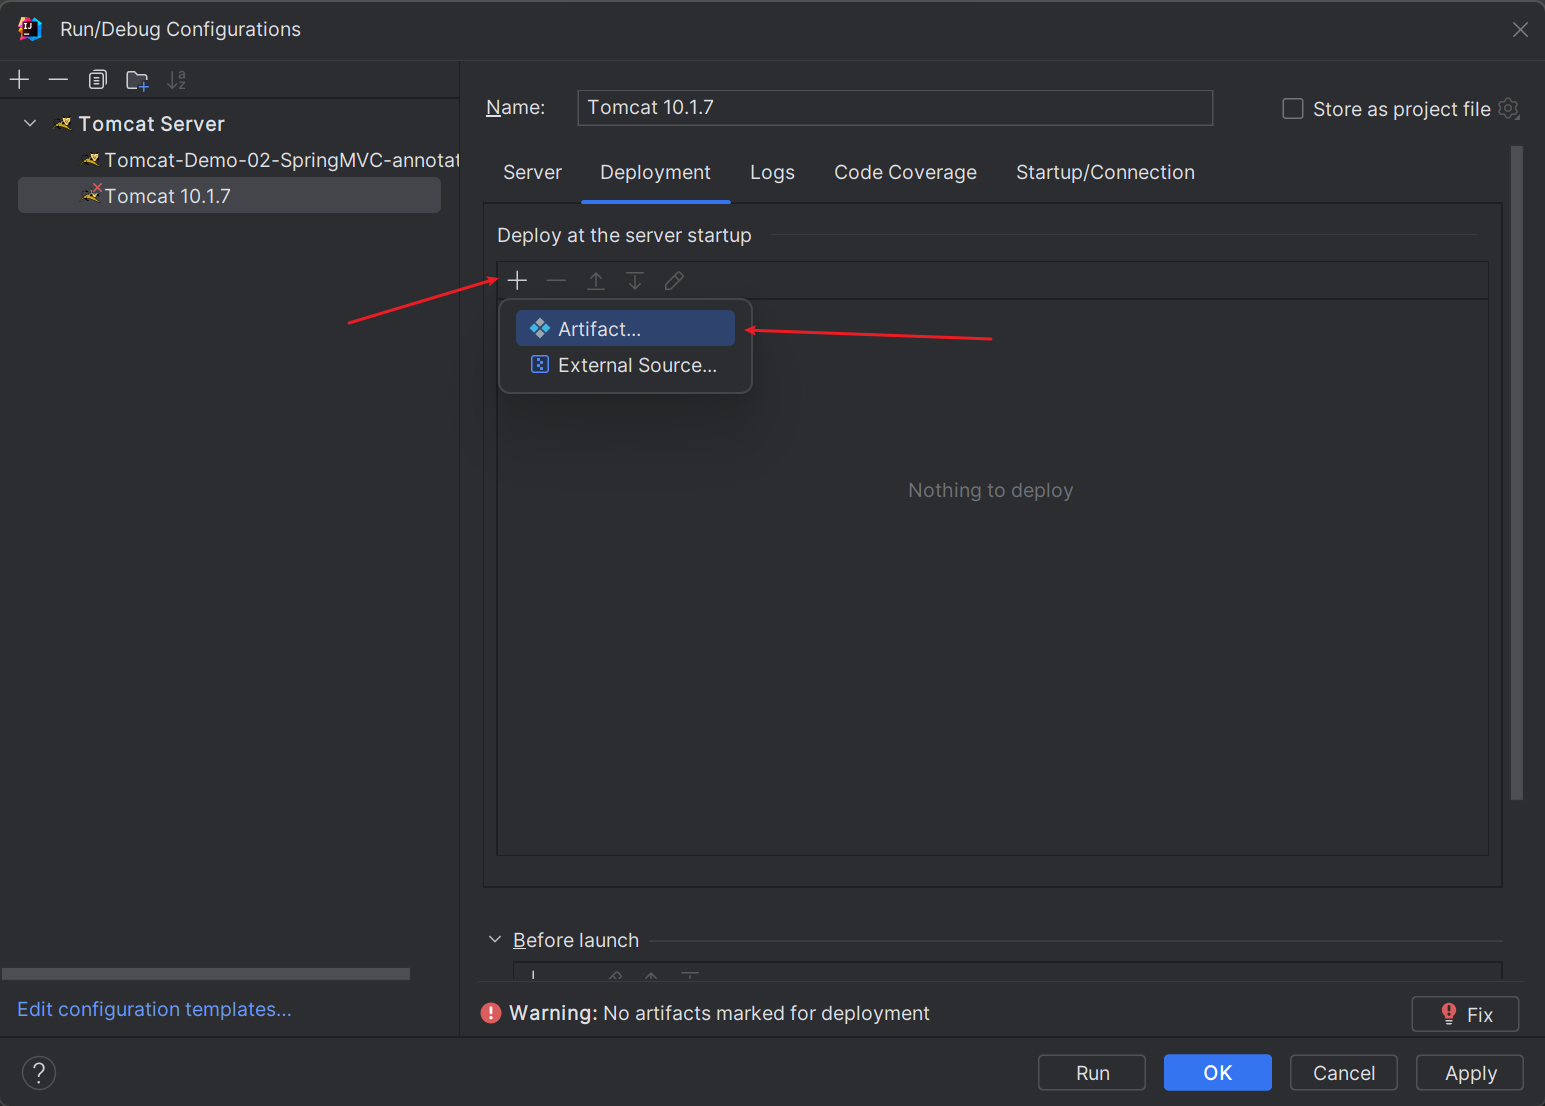The image size is (1545, 1106).
Task: Close the Run/Debug Configurations dialog
Action: click(1520, 30)
